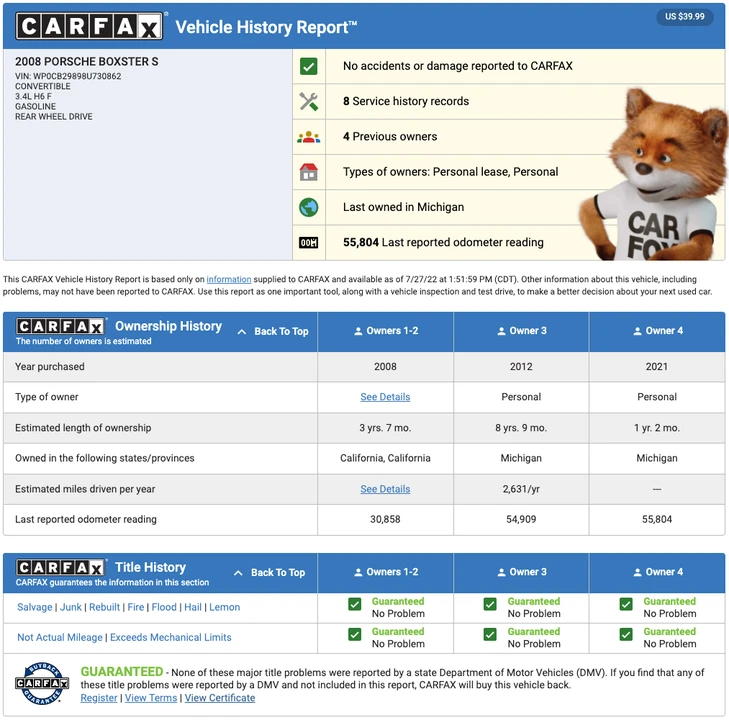729x720 pixels.
Task: Click Not Actual Mileage checkmark under Owner 3
Action: pyautogui.click(x=490, y=634)
